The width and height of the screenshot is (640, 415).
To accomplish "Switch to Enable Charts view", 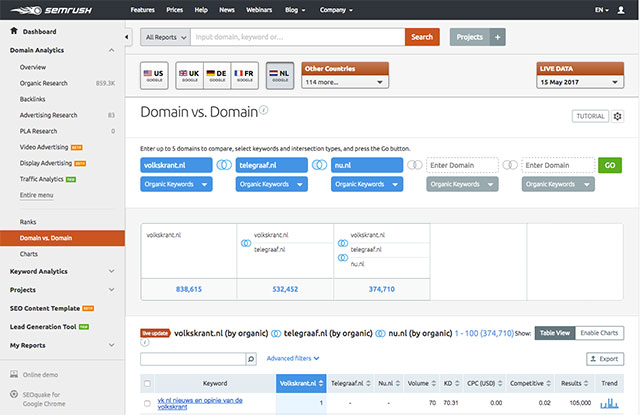I will [599, 333].
